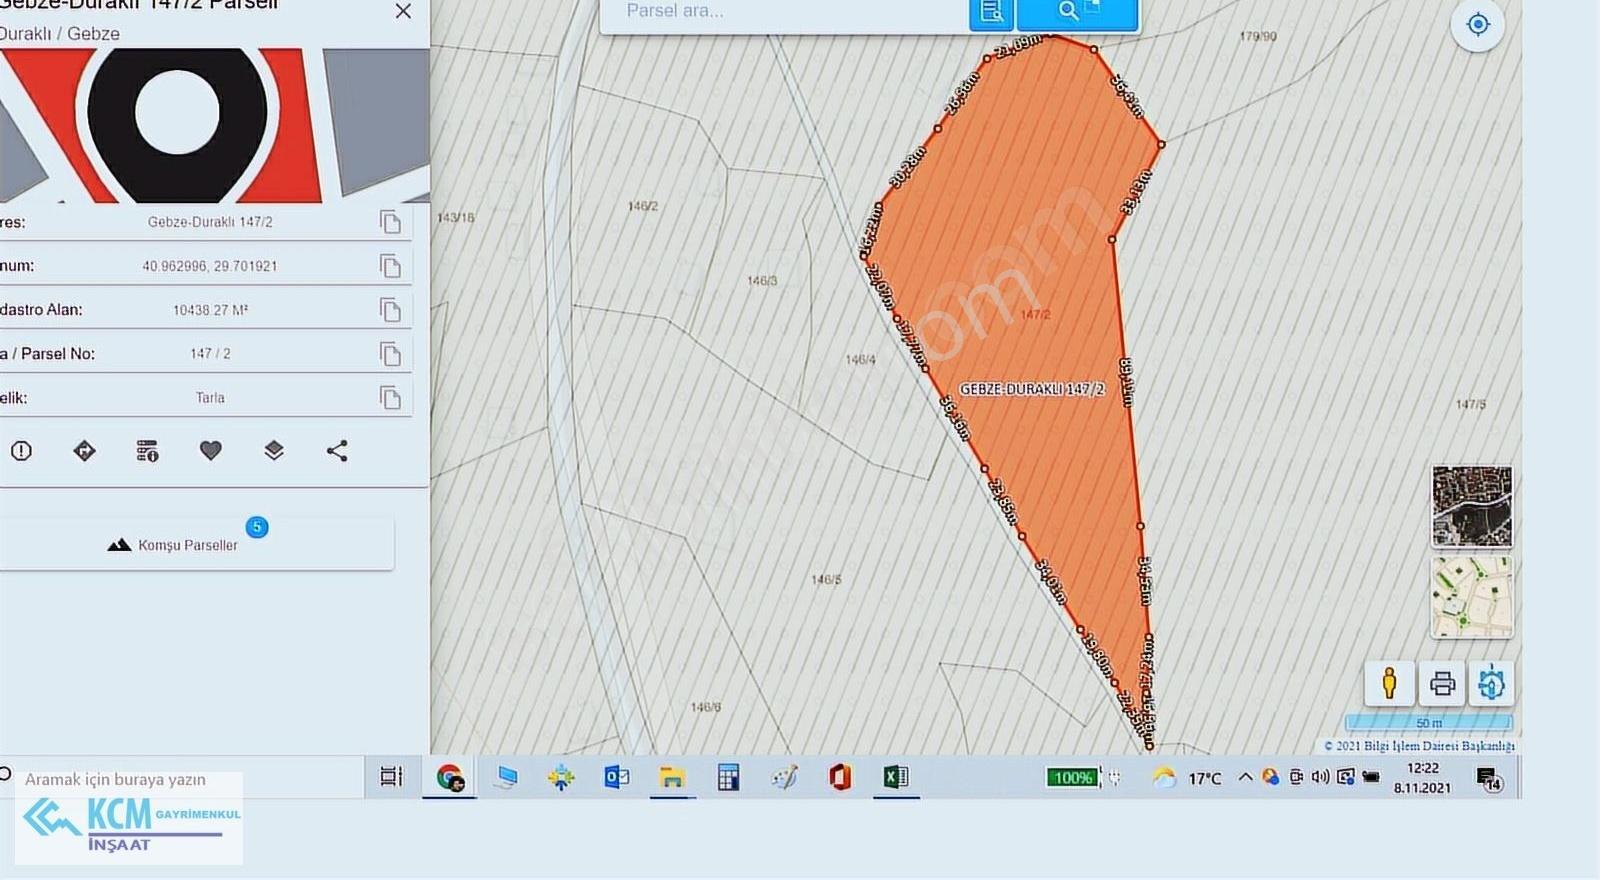This screenshot has width=1600, height=880.
Task: Click the report error octagon icon
Action: coord(21,451)
